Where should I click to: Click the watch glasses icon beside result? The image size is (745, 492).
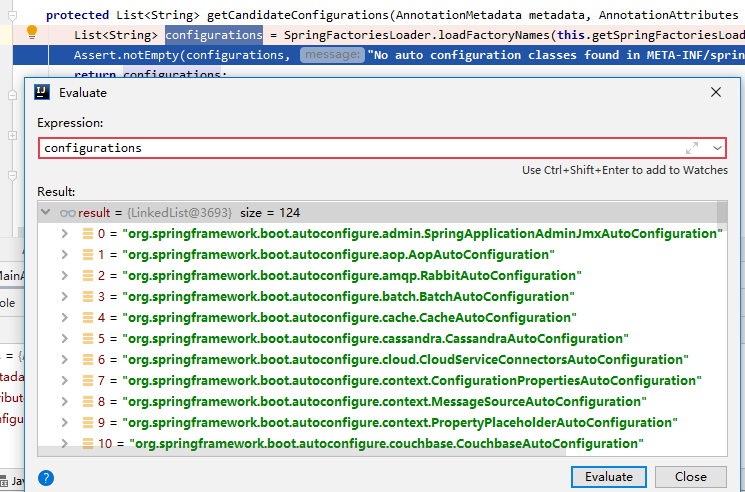pyautogui.click(x=67, y=213)
